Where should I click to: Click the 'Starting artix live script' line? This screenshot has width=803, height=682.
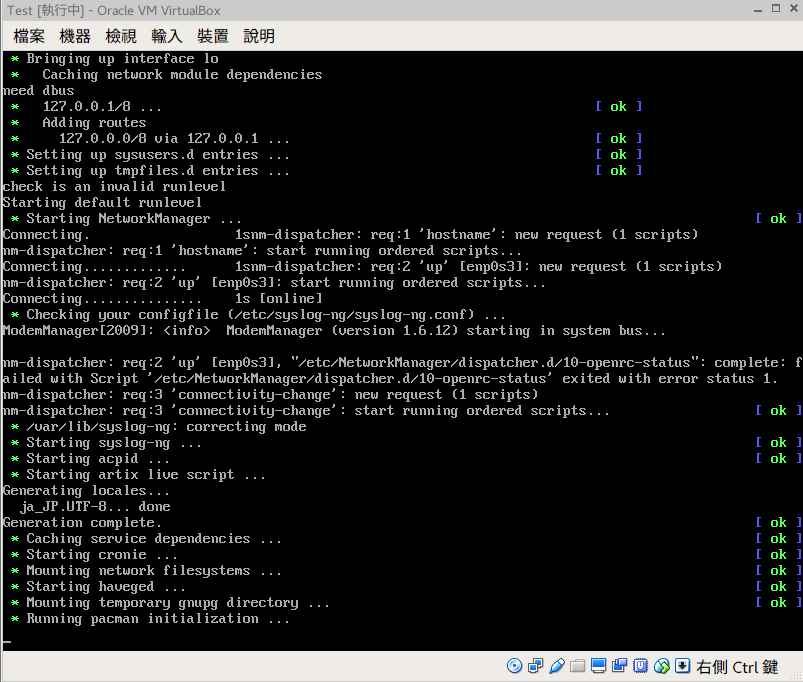[x=138, y=475]
